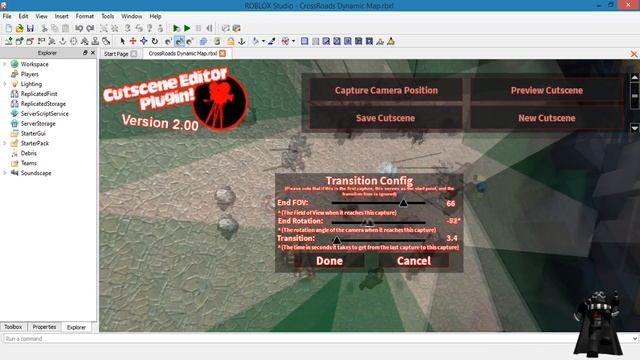640x360 pixels.
Task: Click the Material dropper tool icon
Action: click(x=271, y=41)
